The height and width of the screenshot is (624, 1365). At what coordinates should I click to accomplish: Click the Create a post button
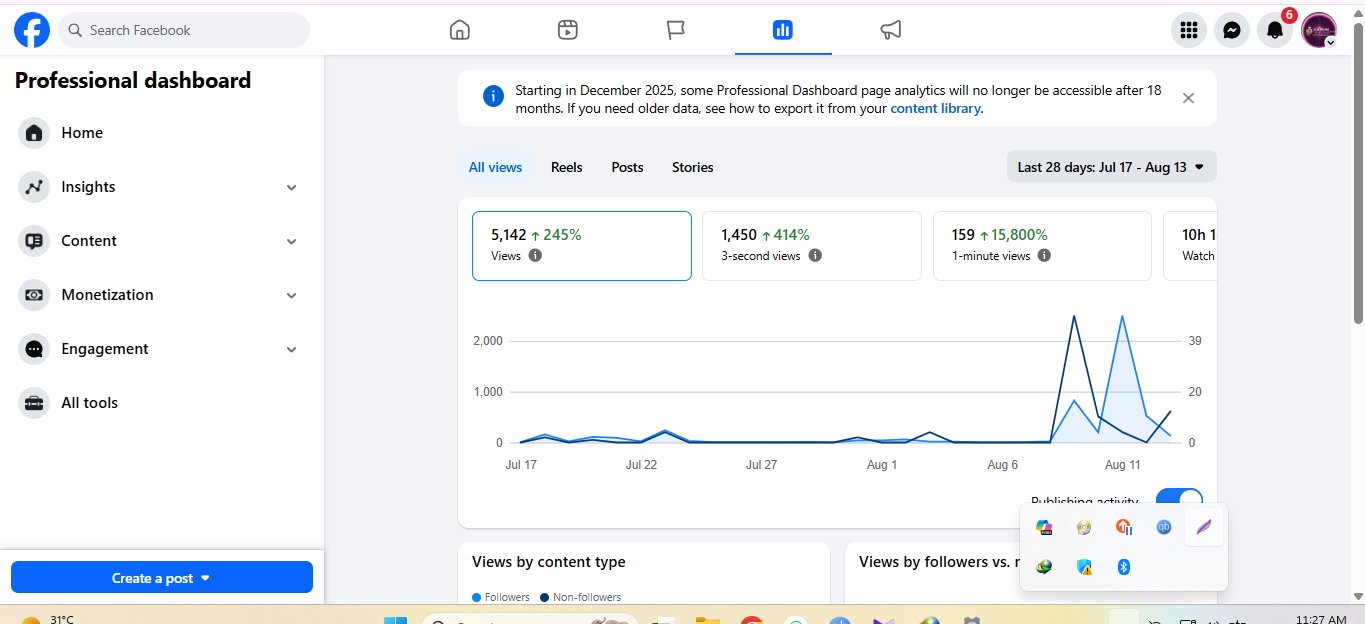[x=162, y=577]
